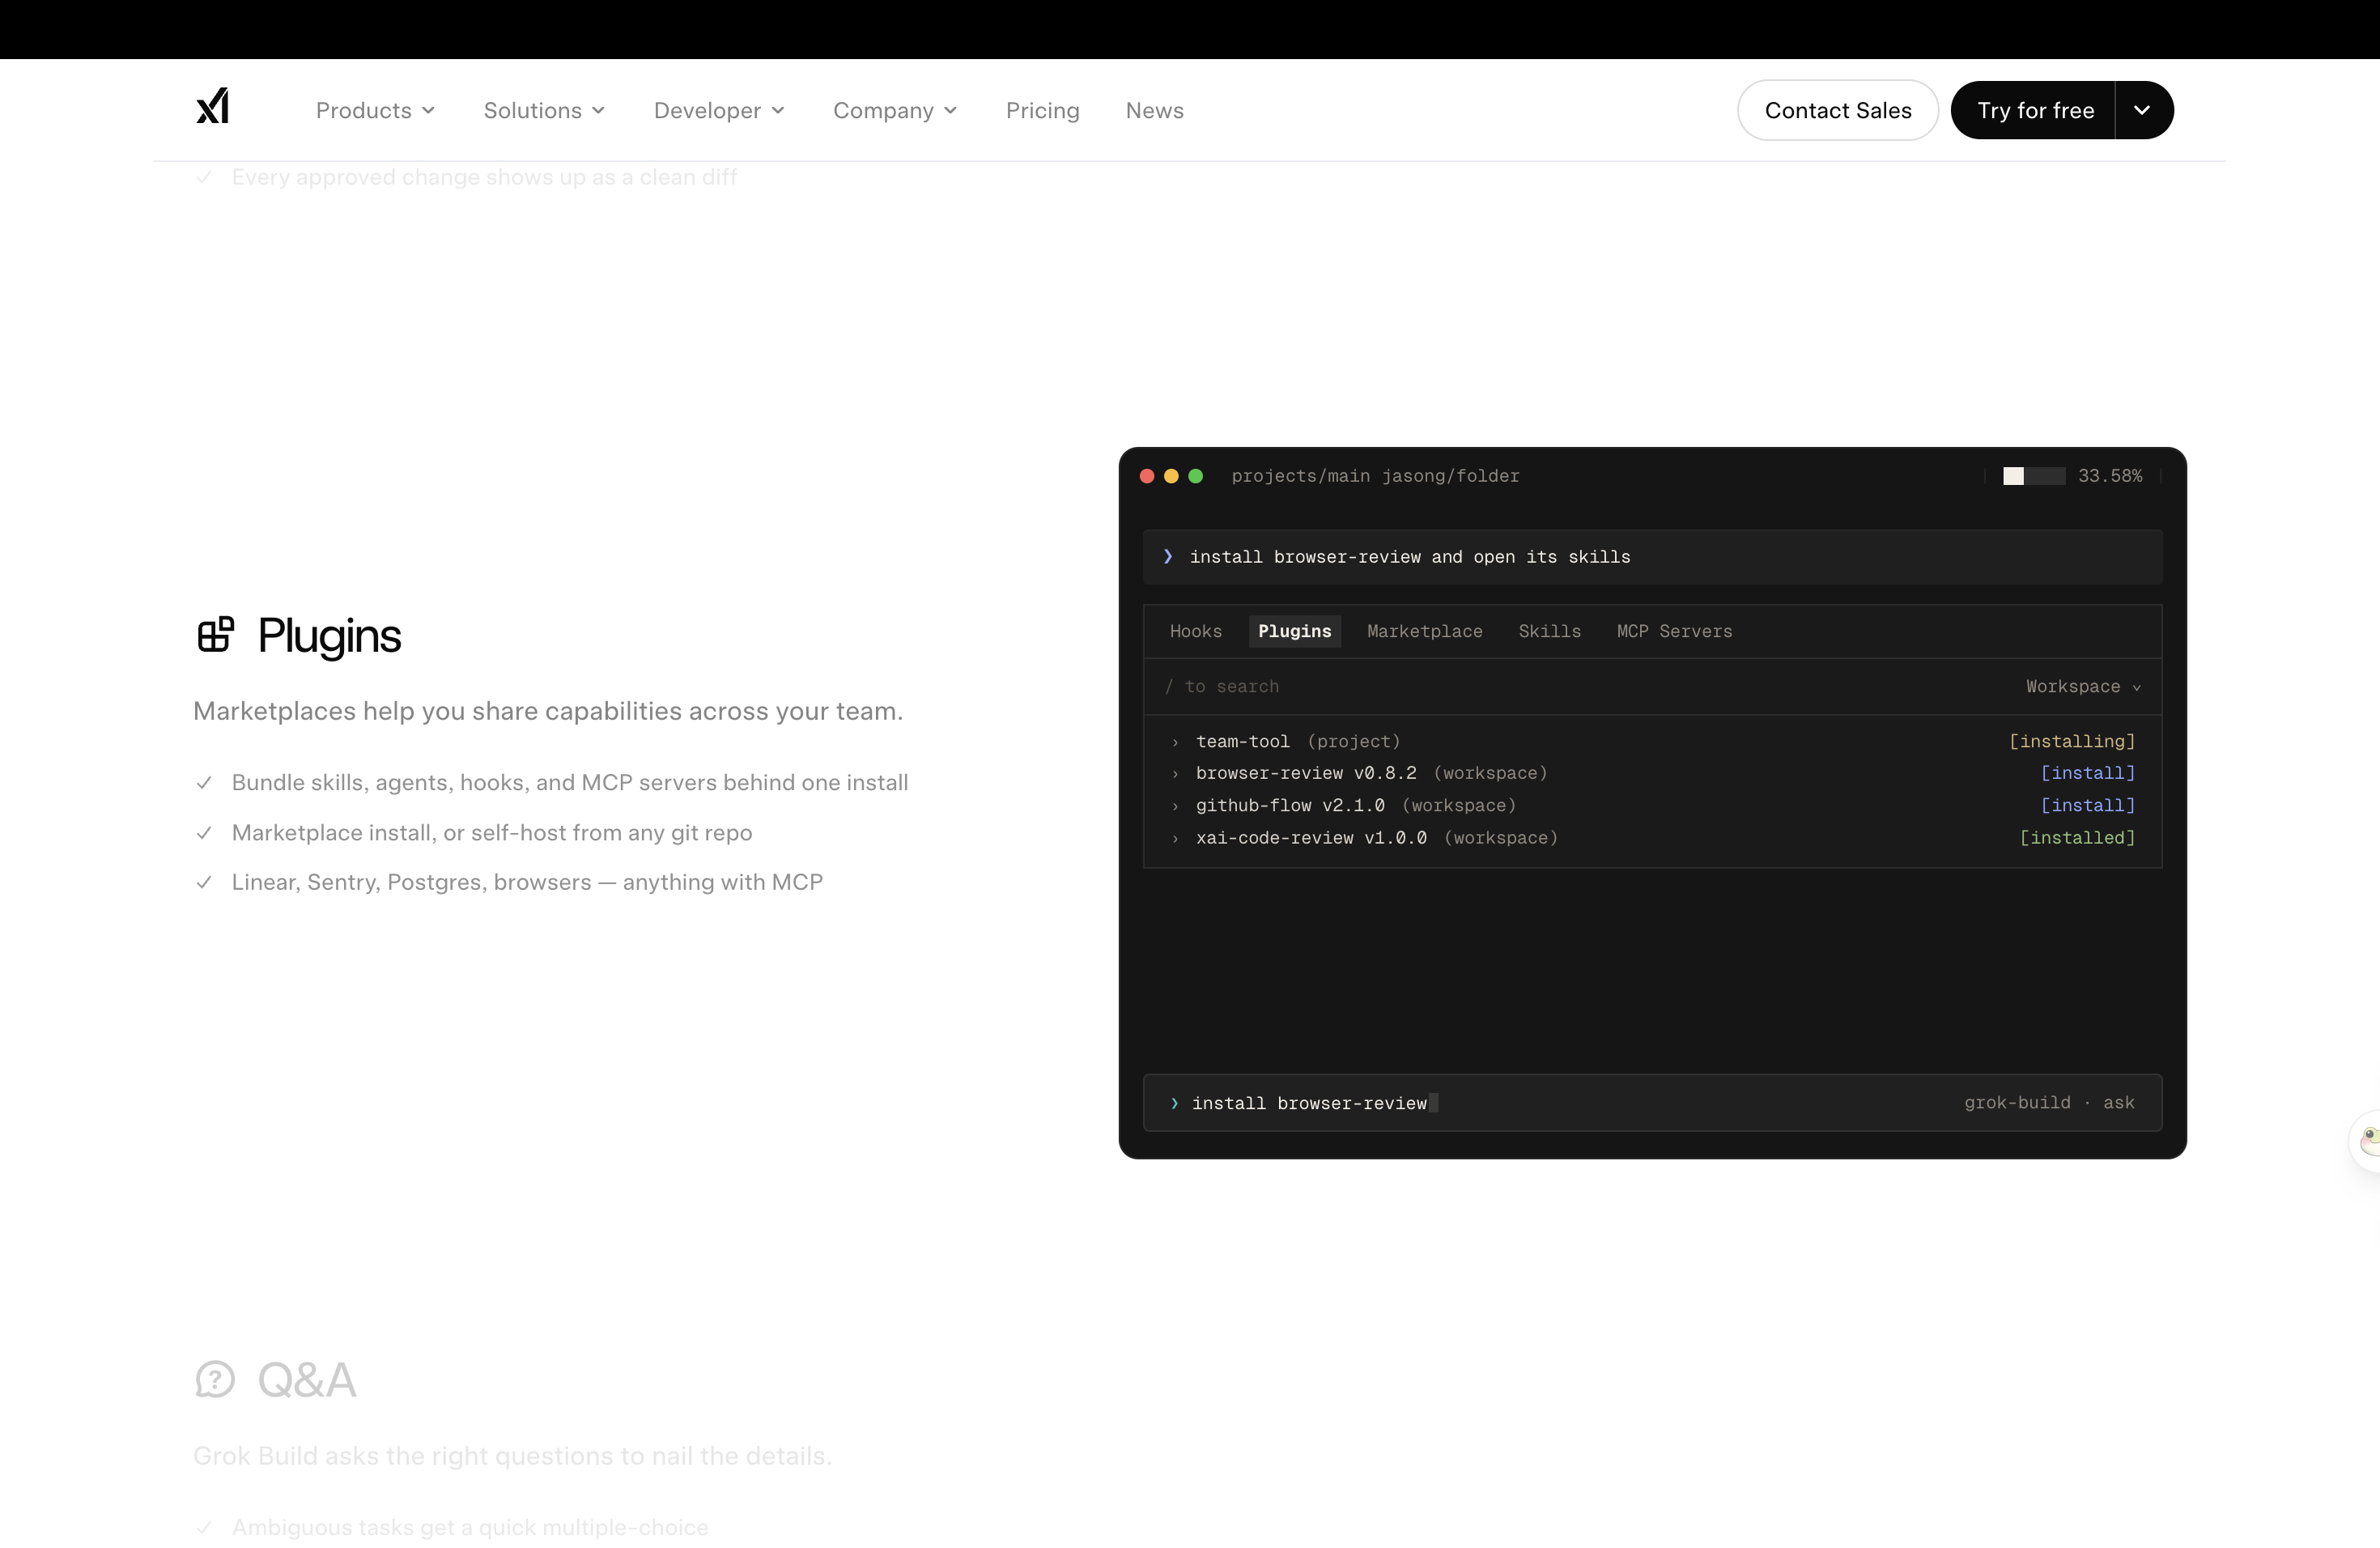Click the 'install browser-review and open its skills' prompt

(1653, 557)
